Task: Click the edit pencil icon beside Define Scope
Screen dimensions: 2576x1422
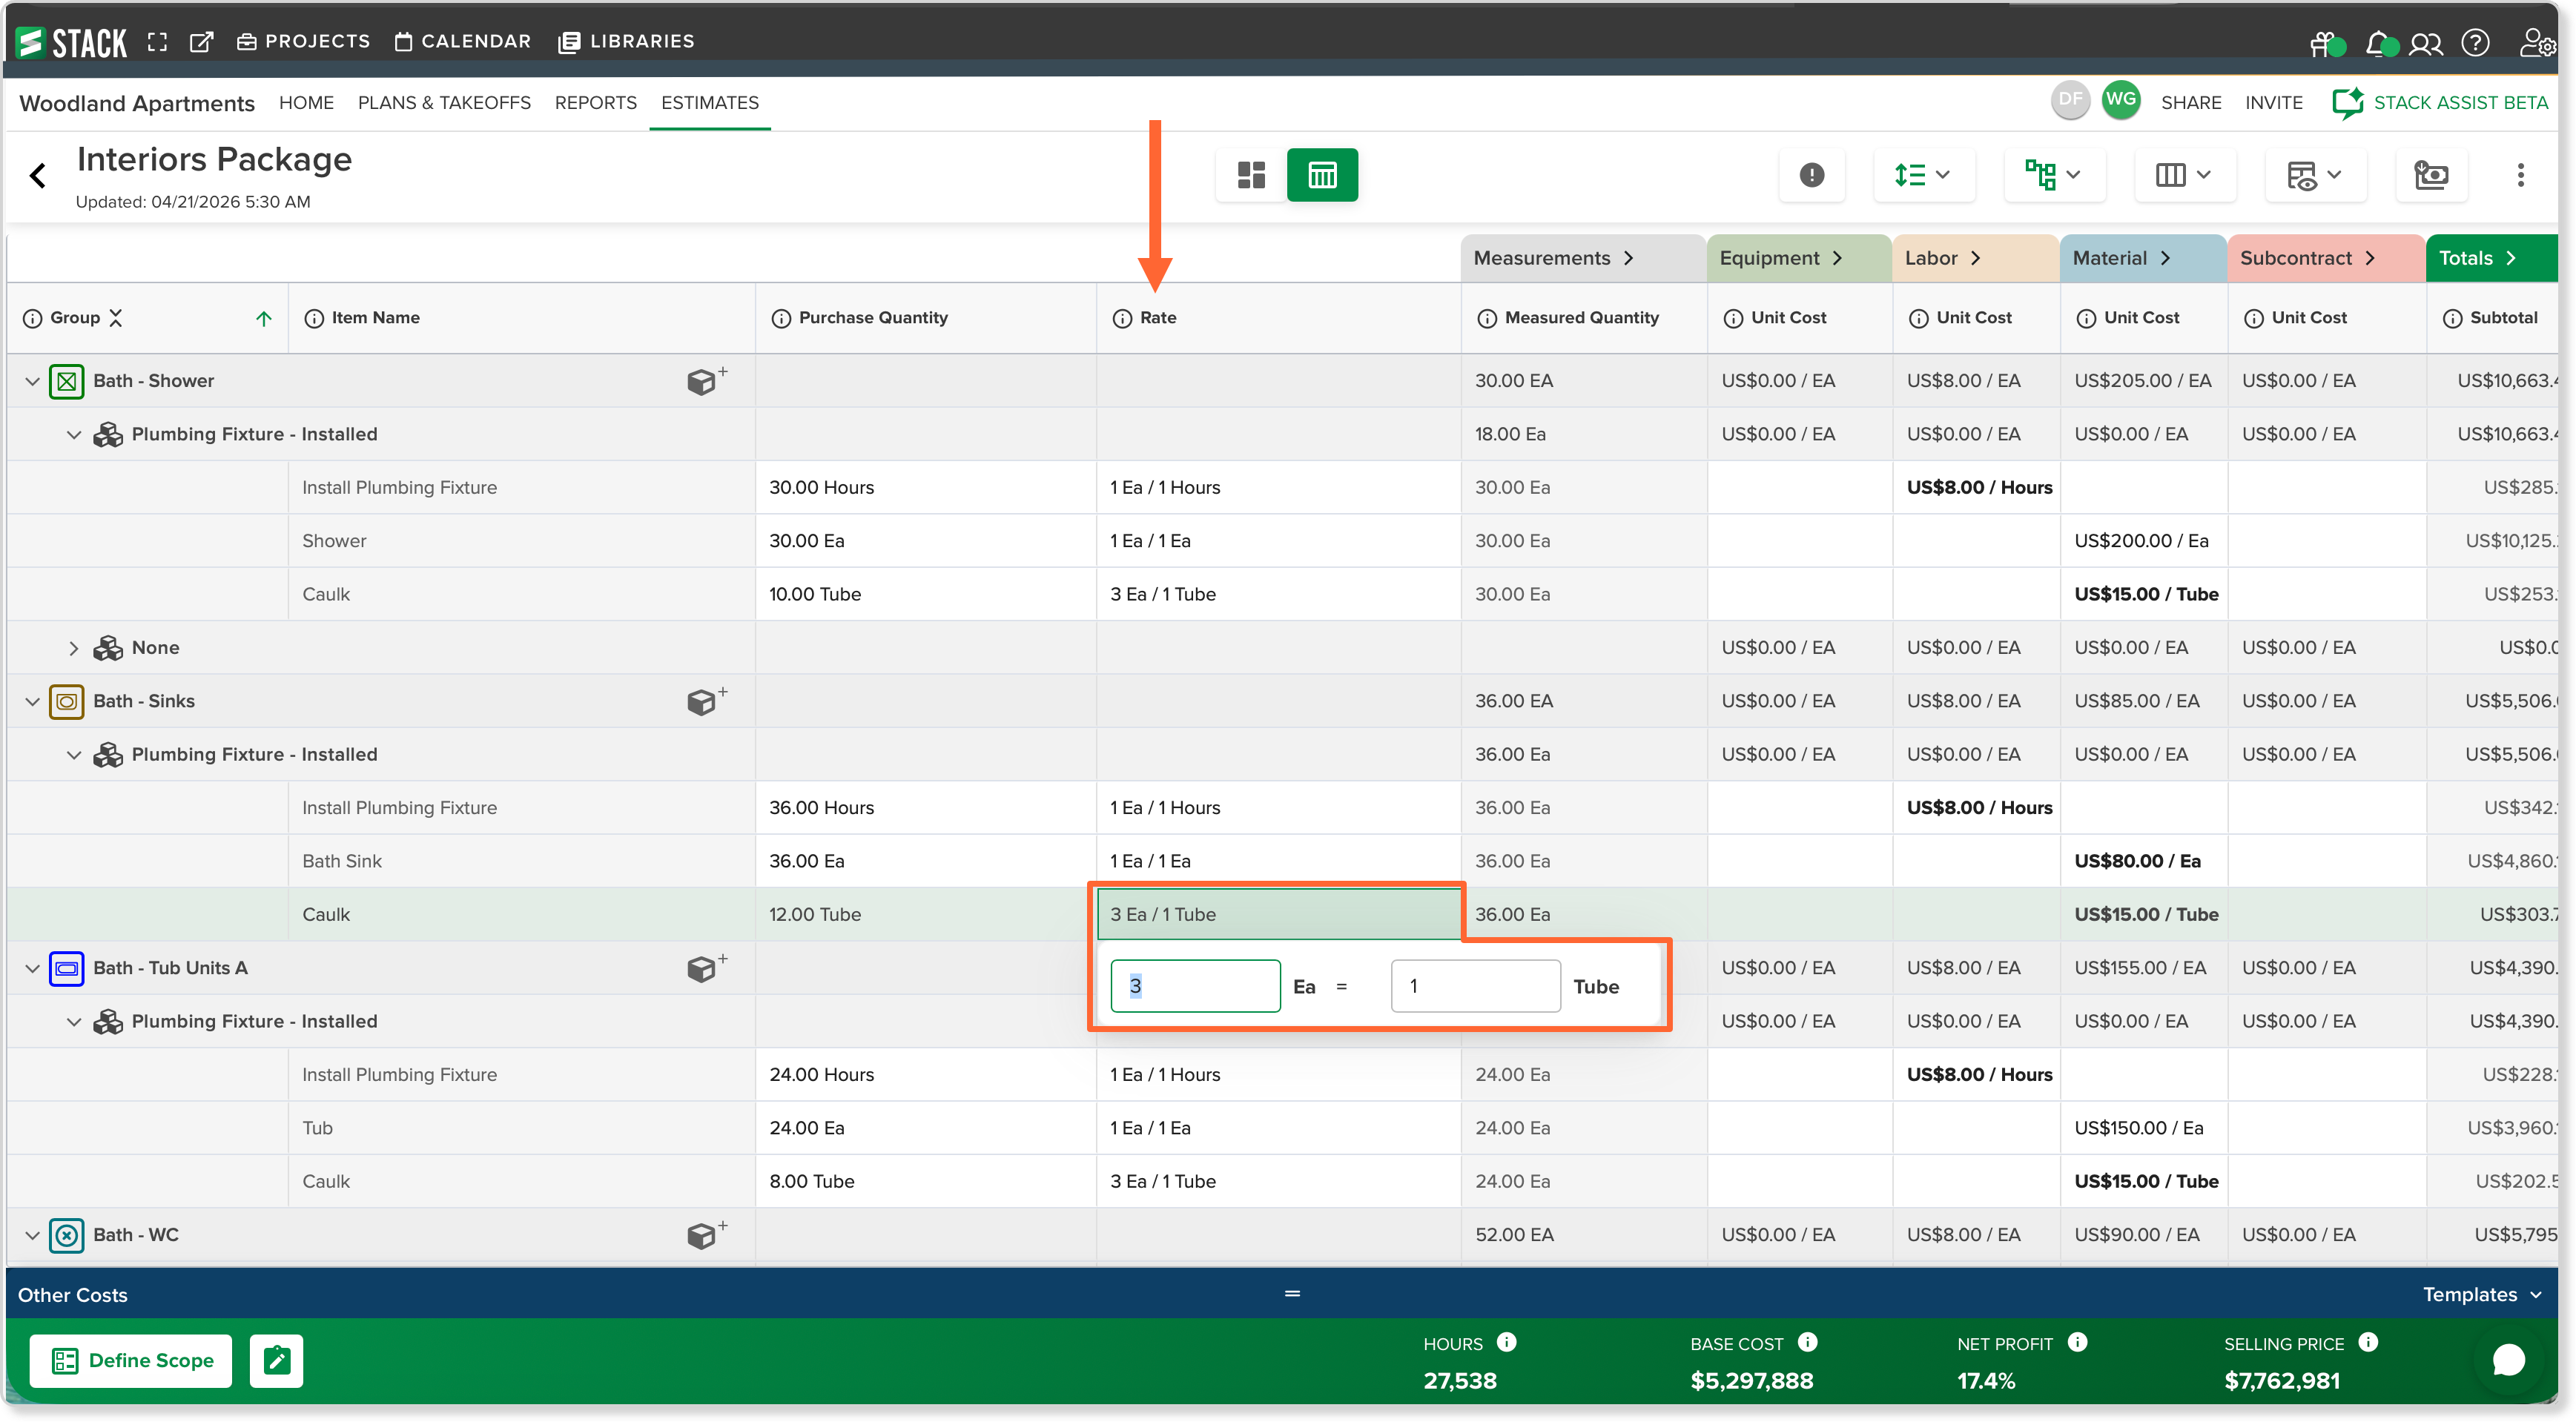Action: click(x=277, y=1360)
